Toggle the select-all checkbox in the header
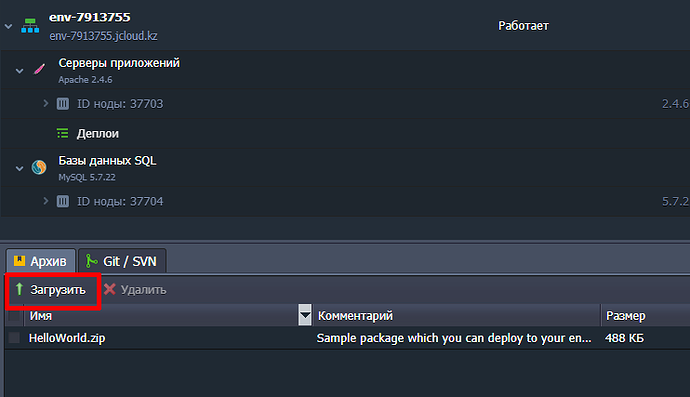This screenshot has width=690, height=397. [x=14, y=316]
